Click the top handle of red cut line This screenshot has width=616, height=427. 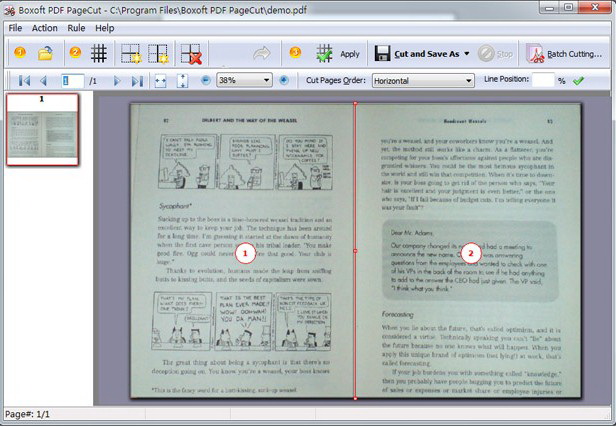click(355, 103)
